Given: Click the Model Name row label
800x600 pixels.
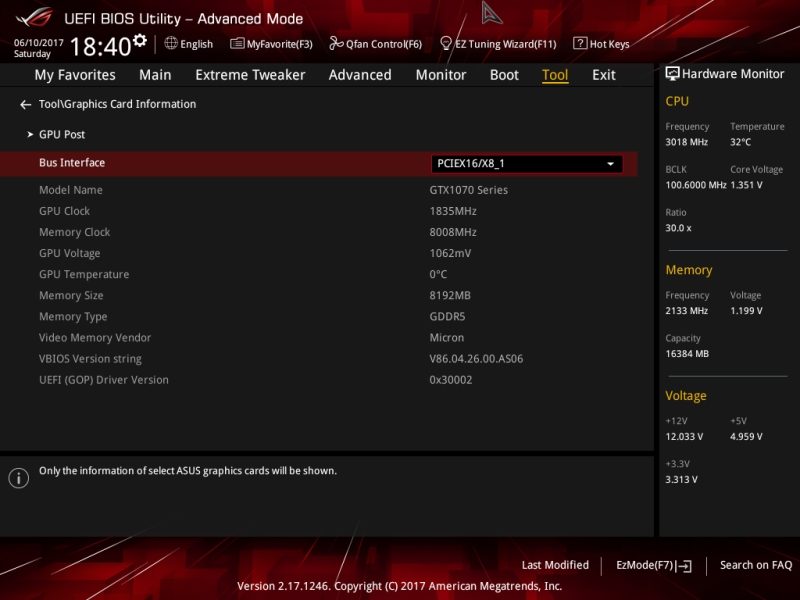Looking at the screenshot, I should pos(71,190).
